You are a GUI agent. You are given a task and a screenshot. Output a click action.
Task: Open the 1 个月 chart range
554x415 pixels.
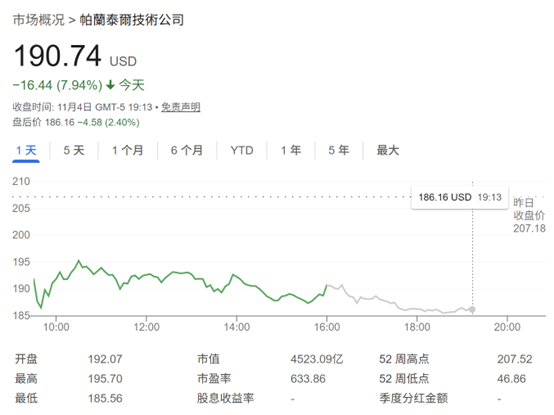pos(128,150)
